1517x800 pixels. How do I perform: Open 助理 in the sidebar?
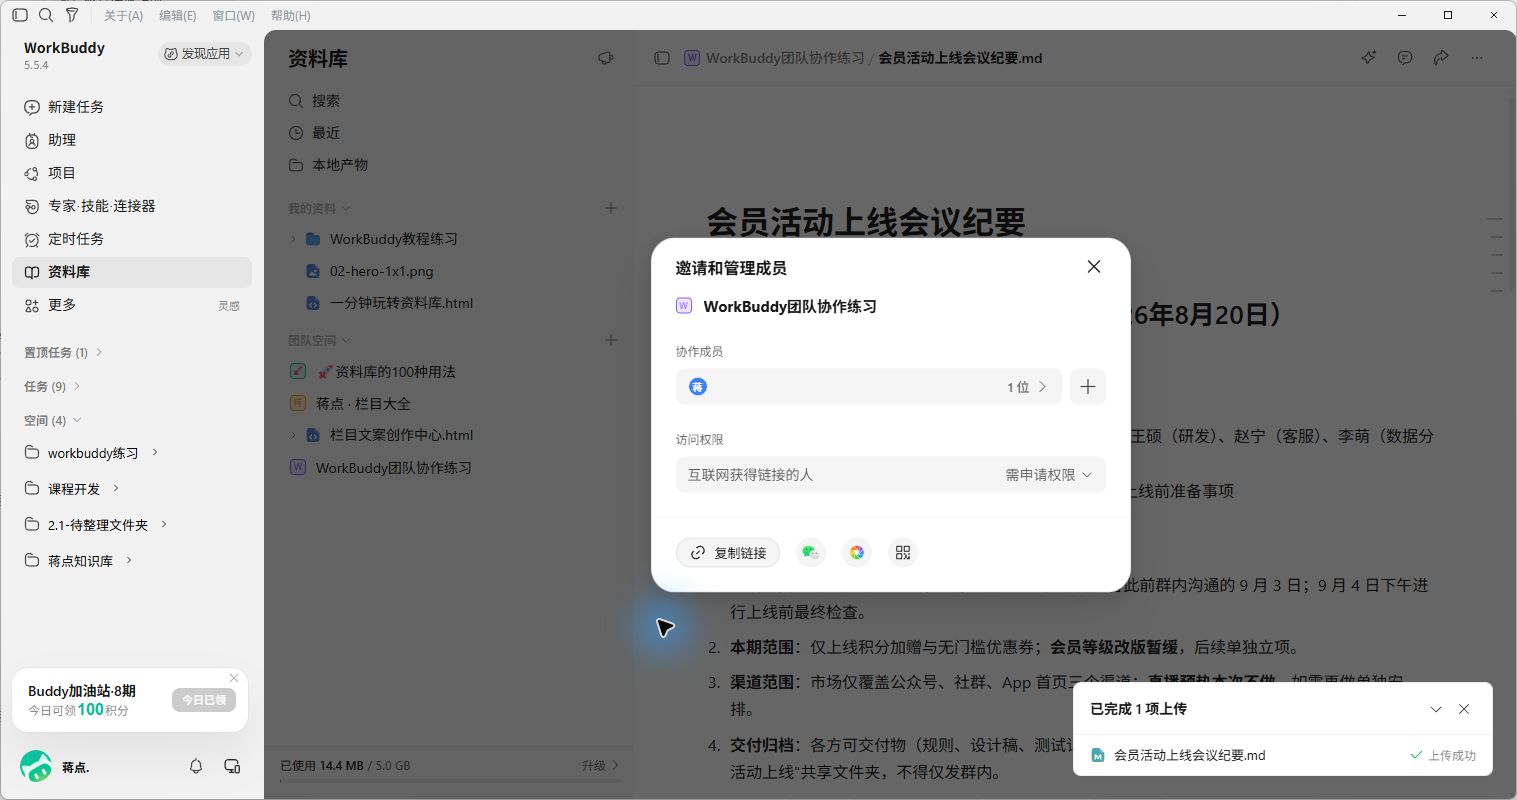pyautogui.click(x=132, y=140)
